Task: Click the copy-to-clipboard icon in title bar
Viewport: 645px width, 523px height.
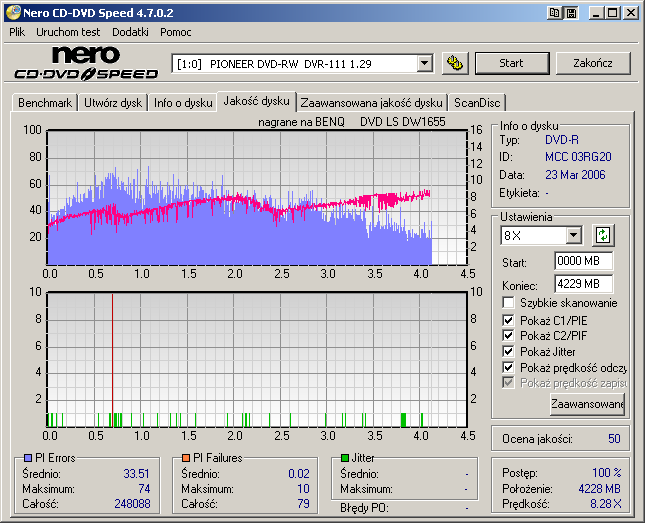Action: [555, 13]
